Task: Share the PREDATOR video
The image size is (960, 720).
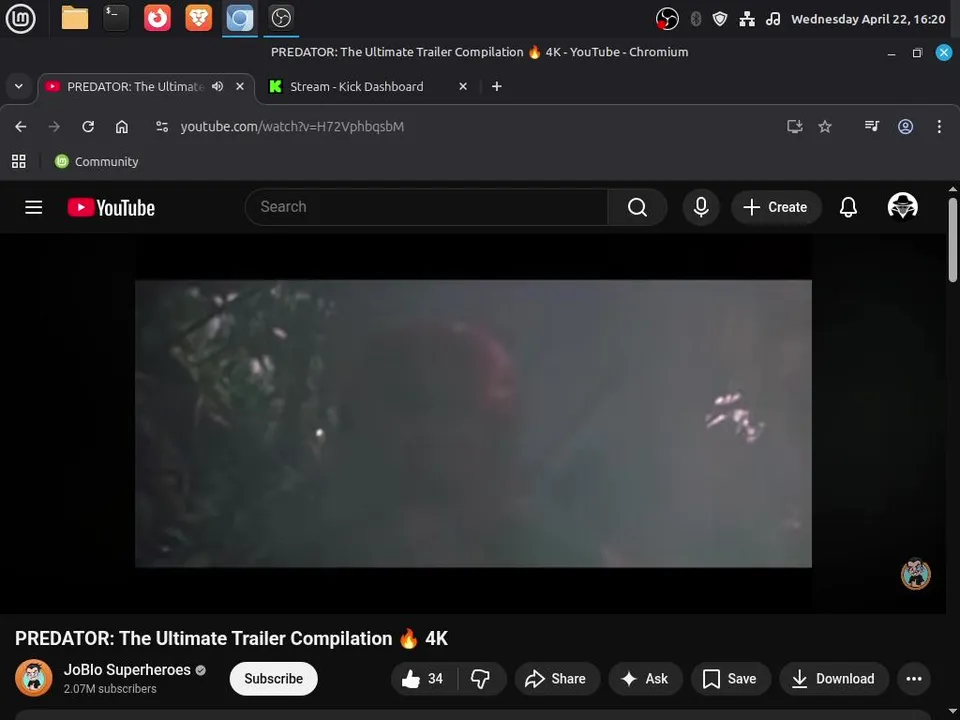Action: (557, 678)
